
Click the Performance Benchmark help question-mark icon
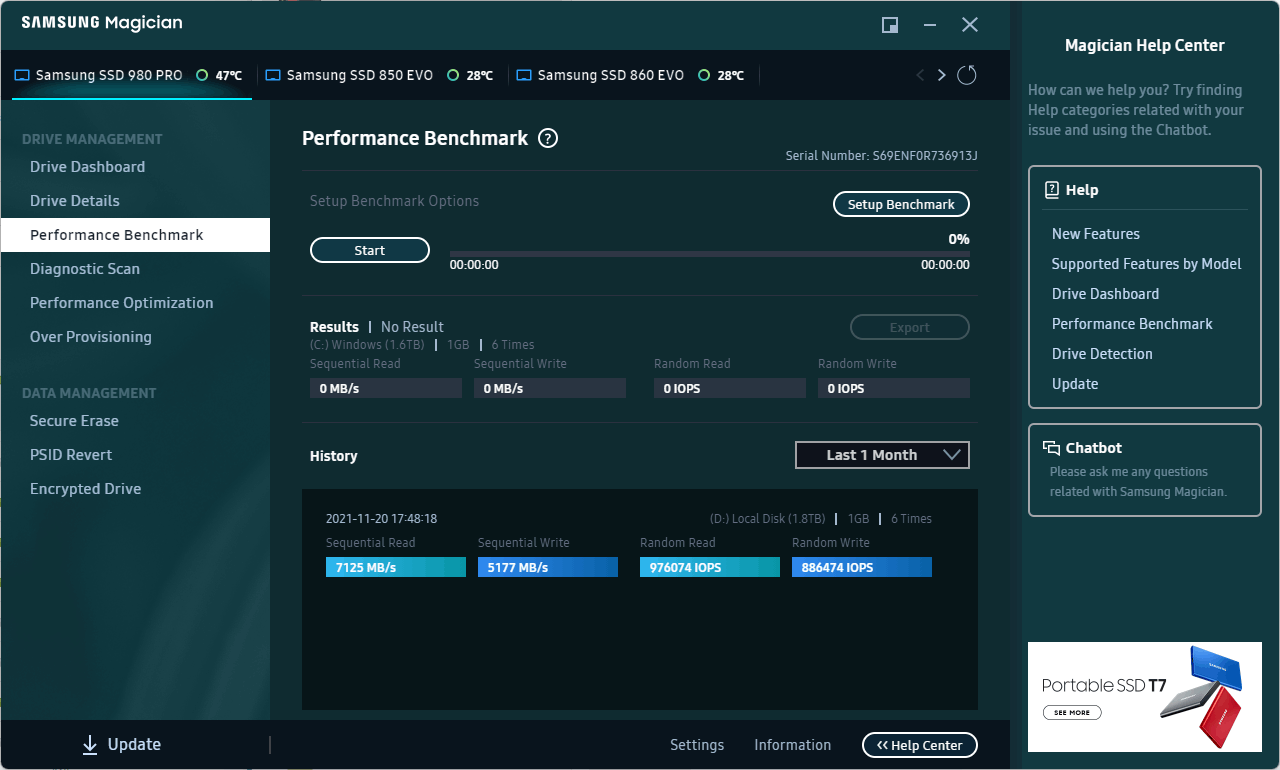pyautogui.click(x=548, y=139)
